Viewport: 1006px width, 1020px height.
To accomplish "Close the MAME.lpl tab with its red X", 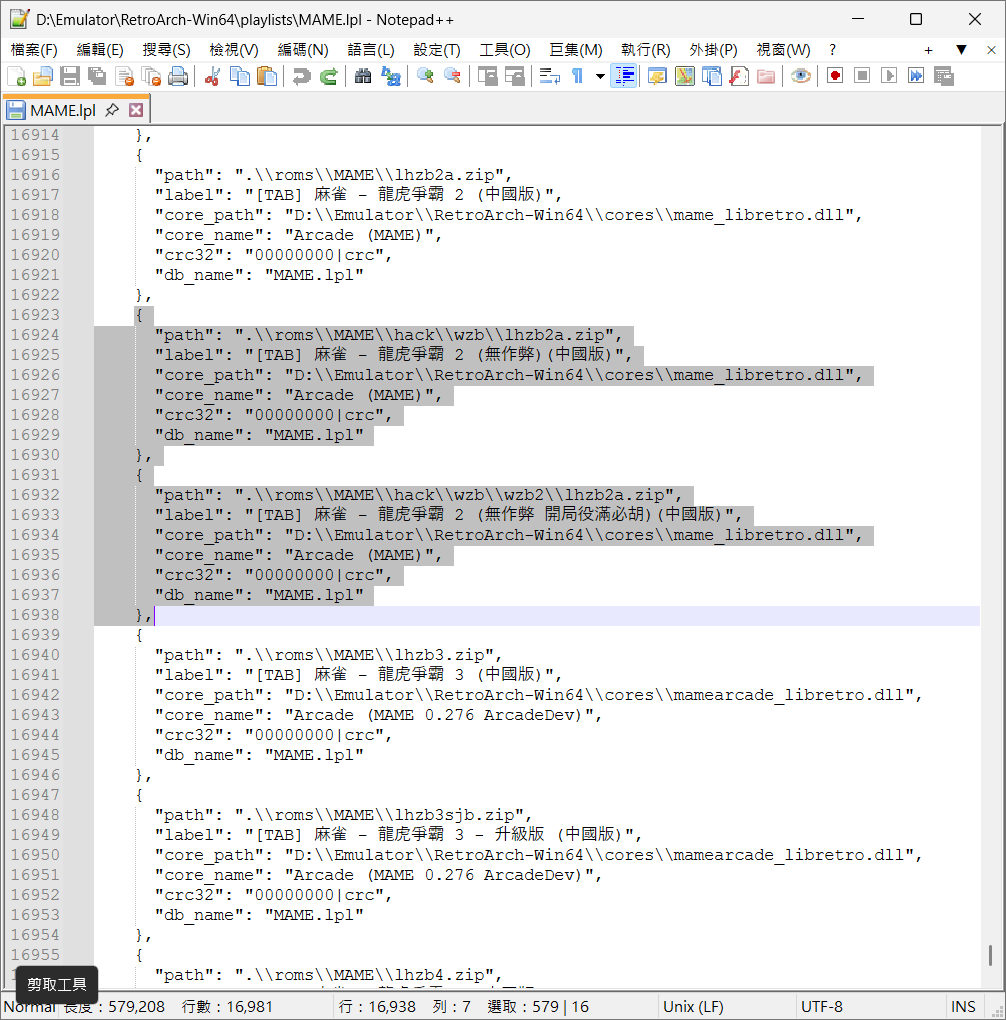I will (x=136, y=110).
